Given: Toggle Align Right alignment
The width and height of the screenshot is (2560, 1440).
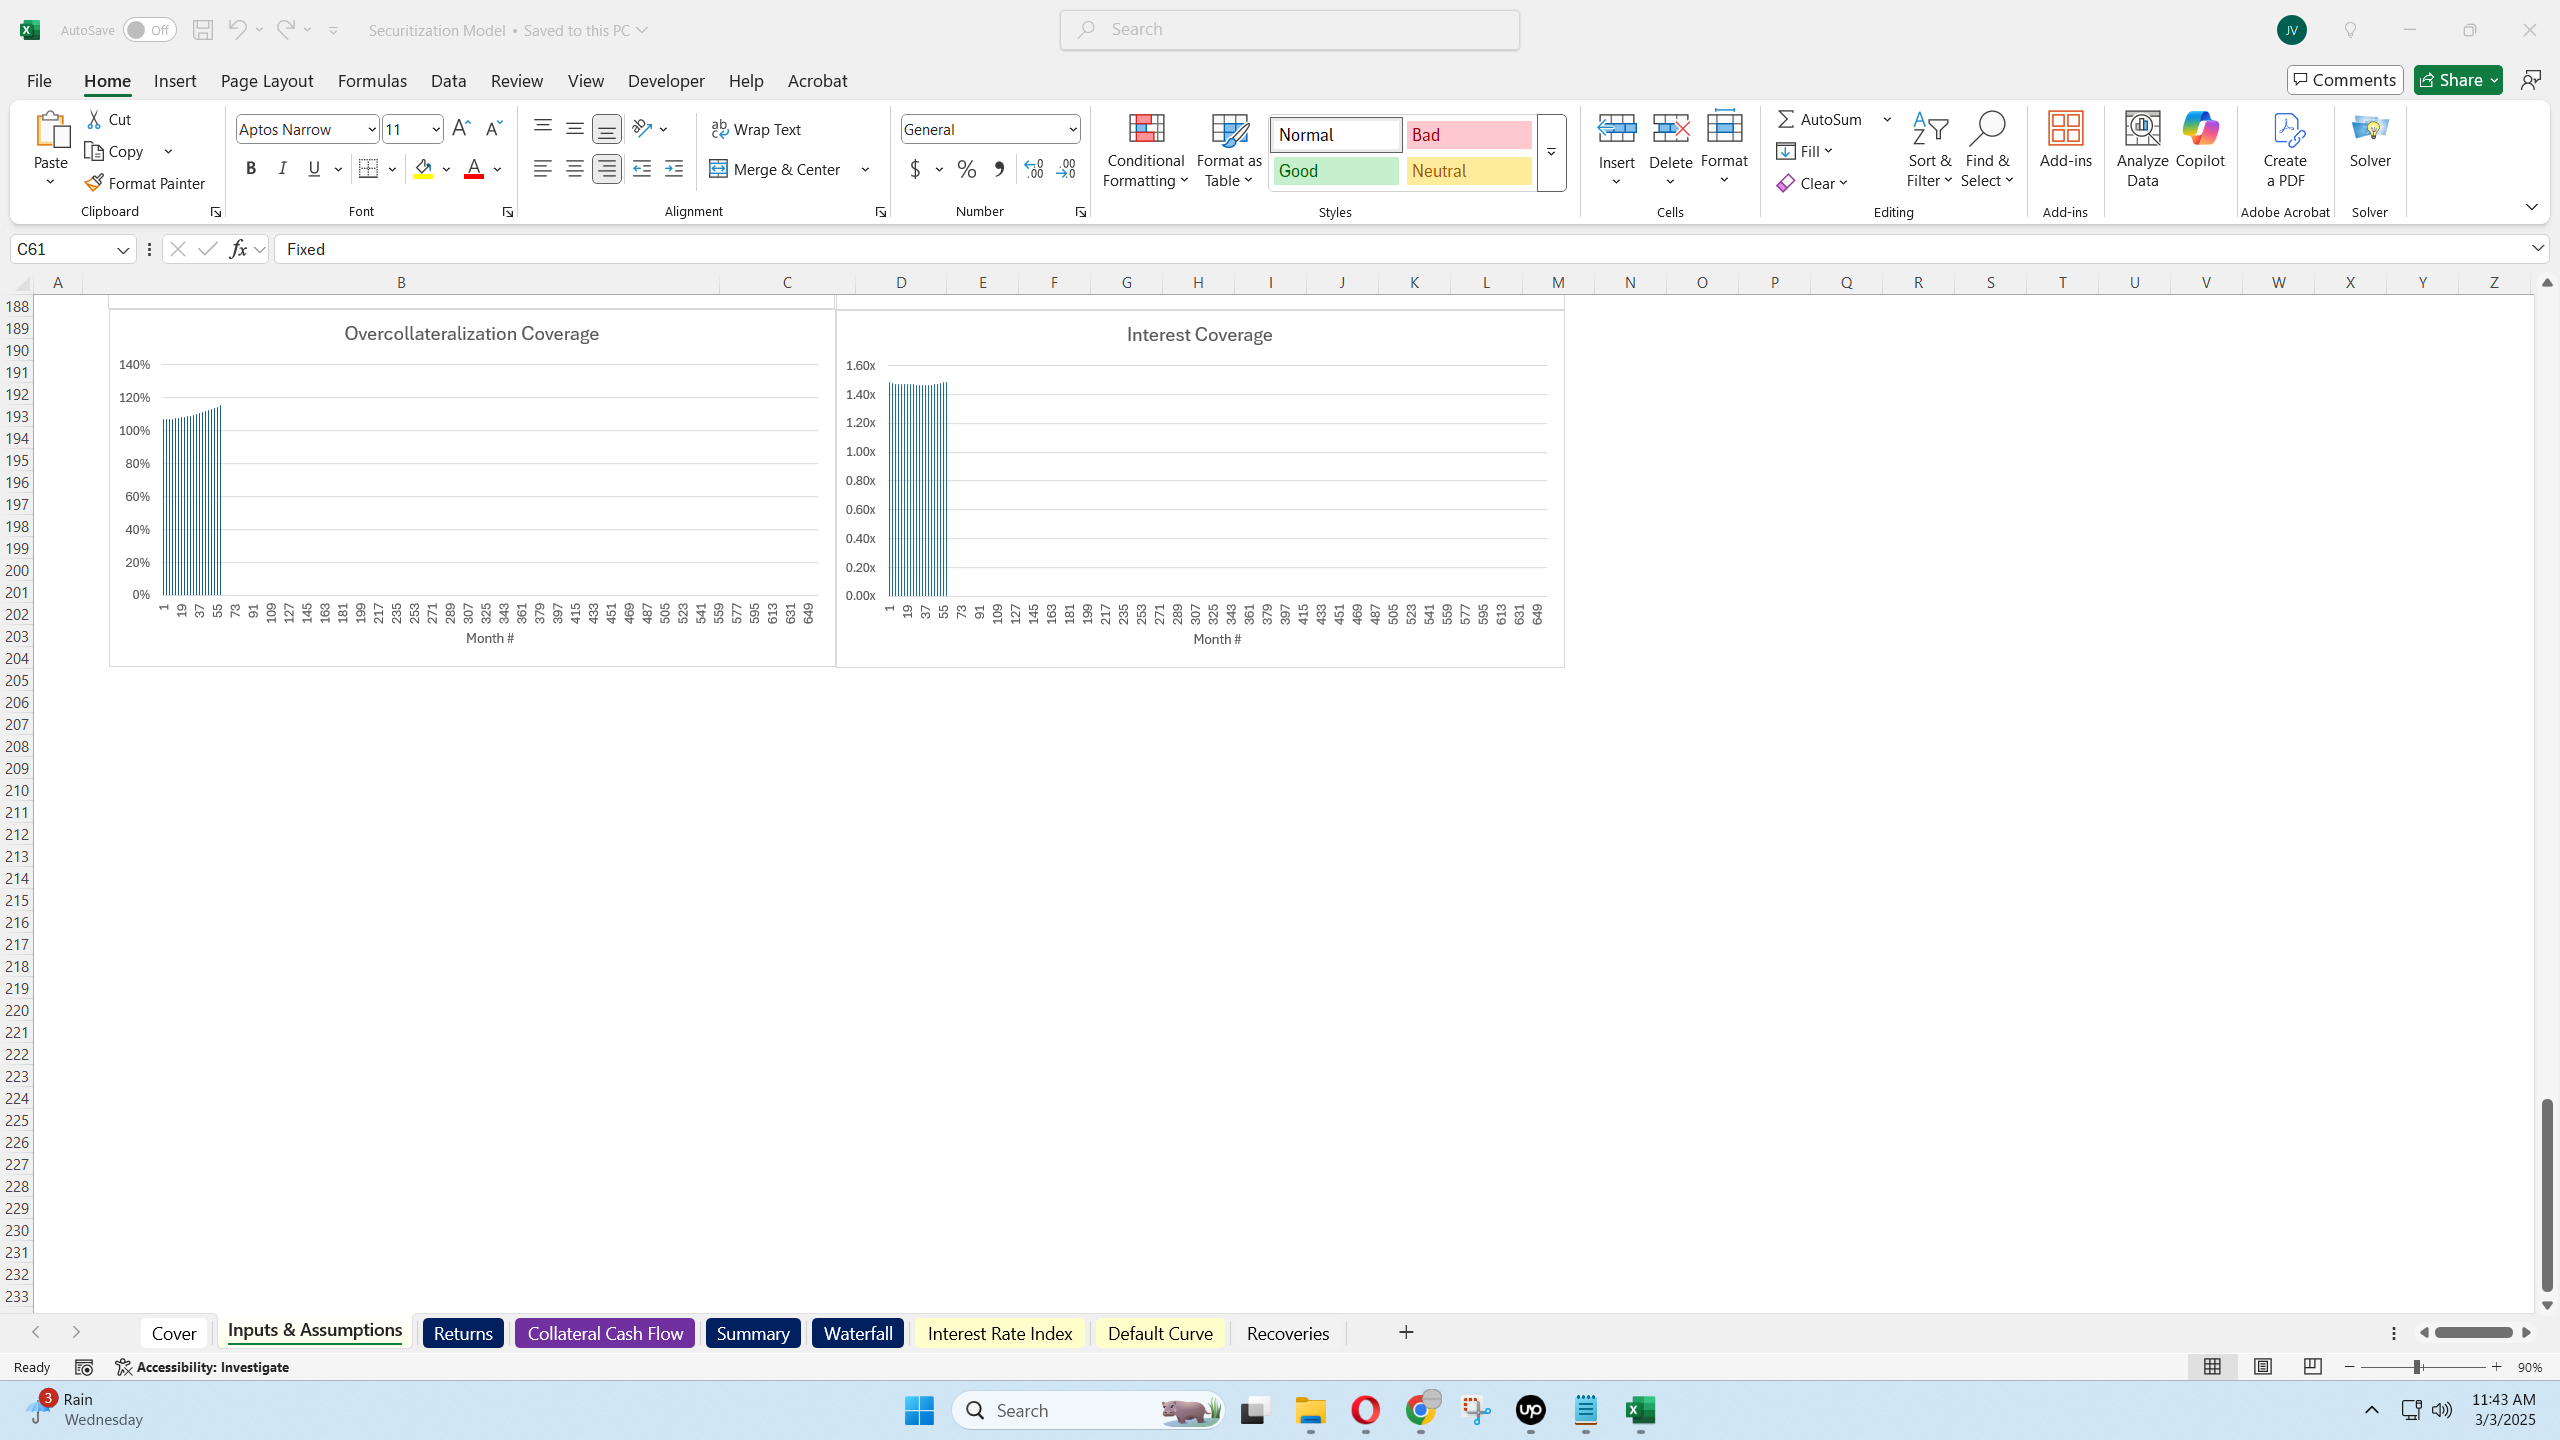Looking at the screenshot, I should (x=607, y=169).
